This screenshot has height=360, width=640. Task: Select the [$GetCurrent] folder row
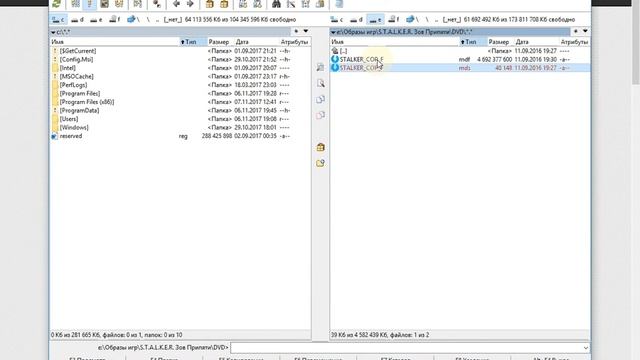tap(180, 51)
